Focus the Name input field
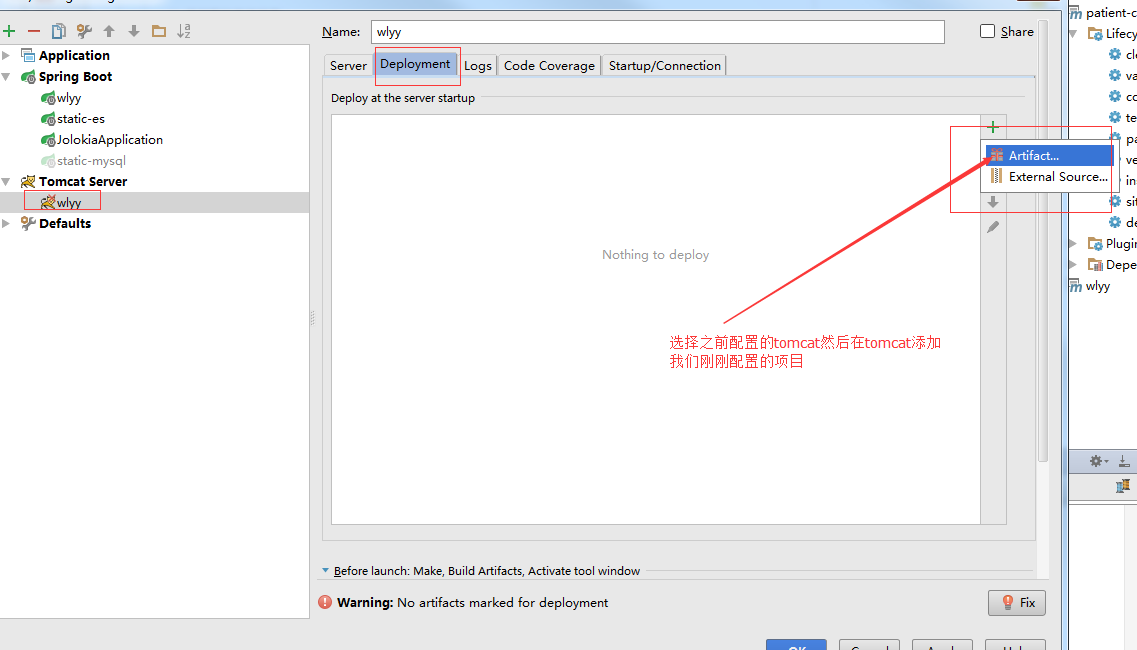 pyautogui.click(x=658, y=32)
